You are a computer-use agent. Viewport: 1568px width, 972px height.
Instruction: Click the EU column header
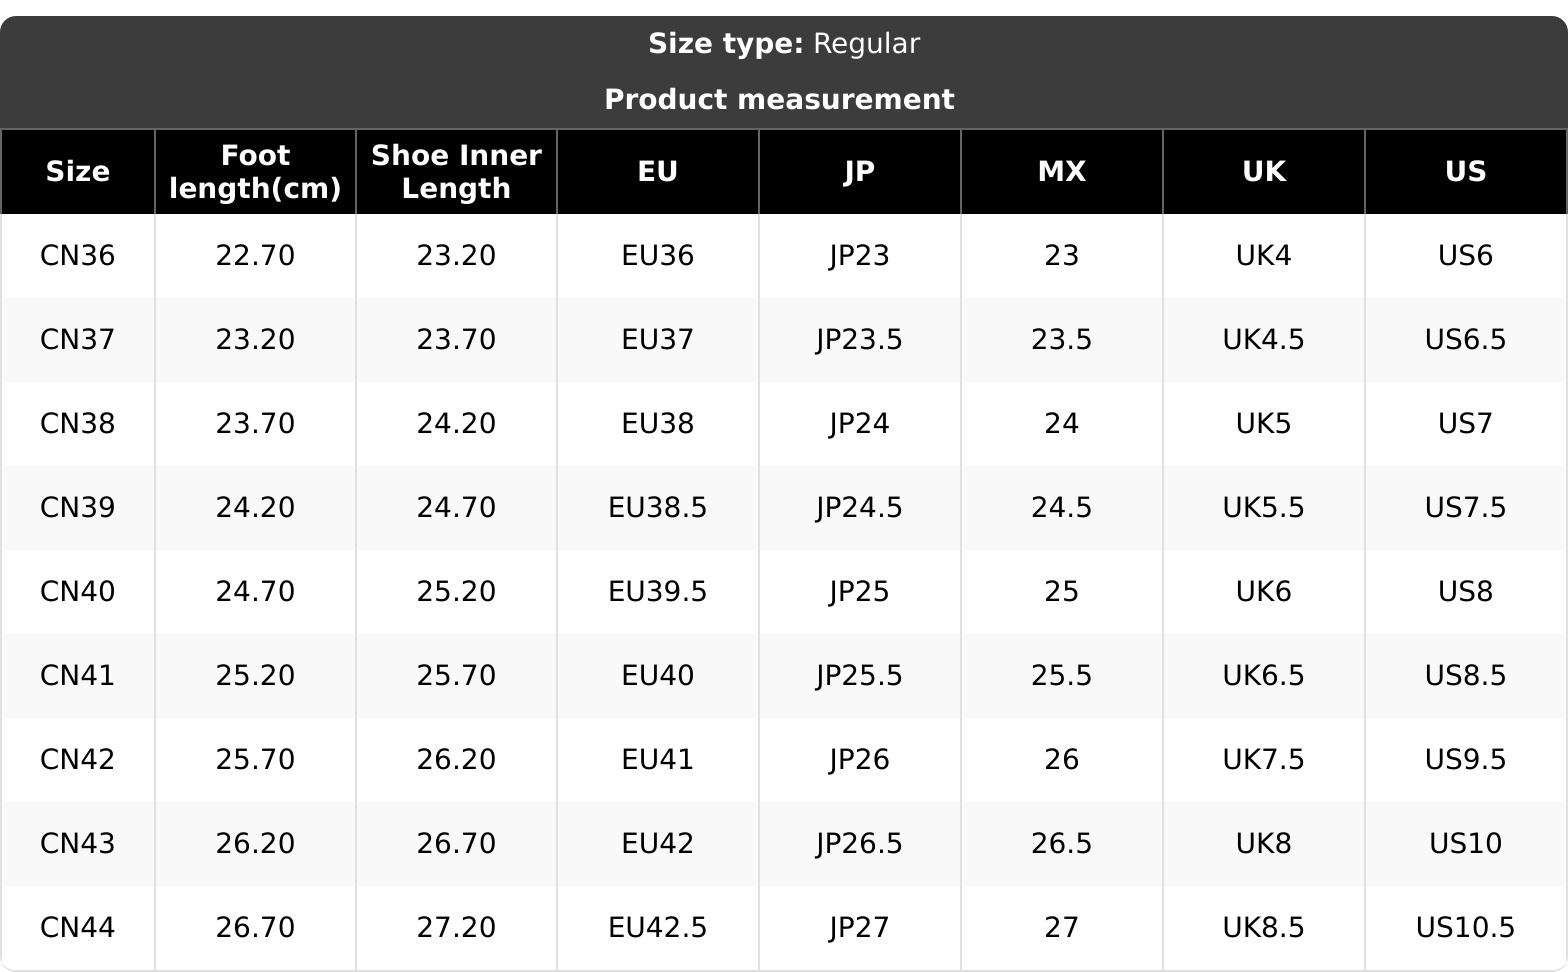pyautogui.click(x=658, y=172)
